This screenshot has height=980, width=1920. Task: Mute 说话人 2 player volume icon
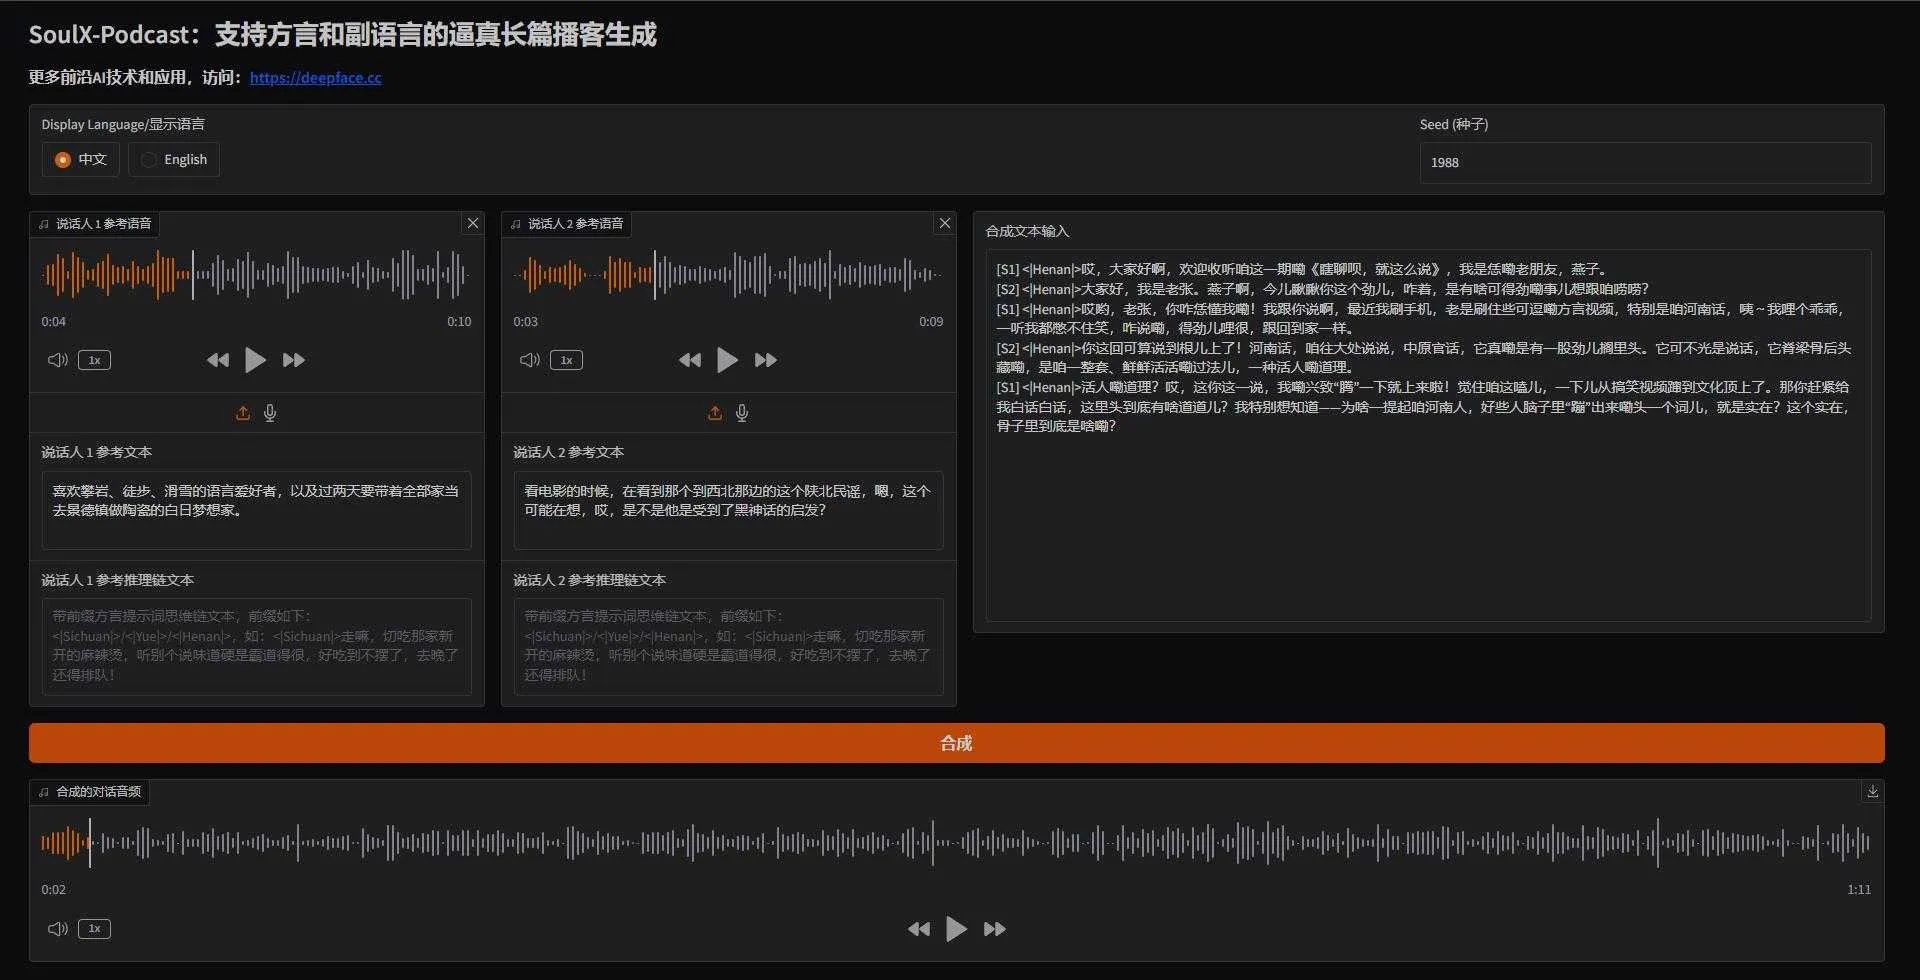coord(529,360)
